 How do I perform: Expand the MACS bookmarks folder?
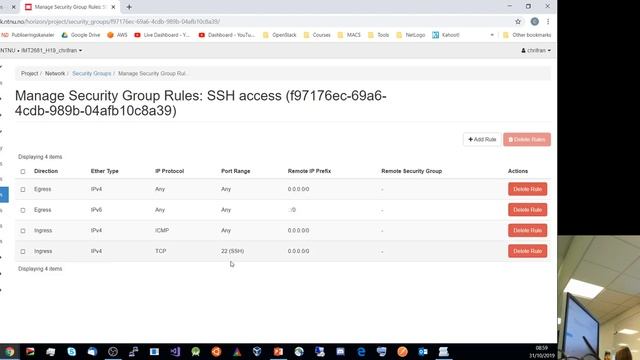click(349, 35)
